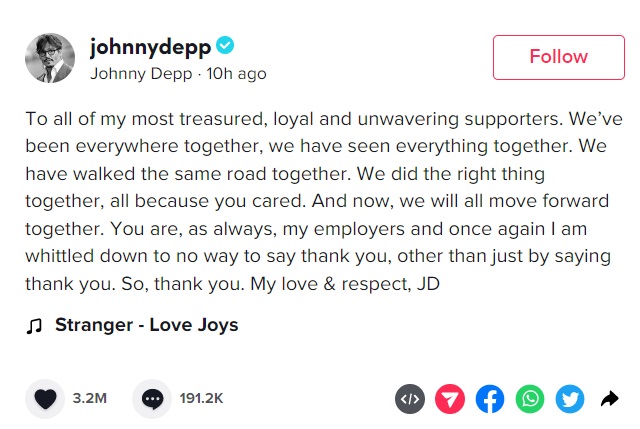
Task: Click the embed code icon
Action: (x=409, y=399)
